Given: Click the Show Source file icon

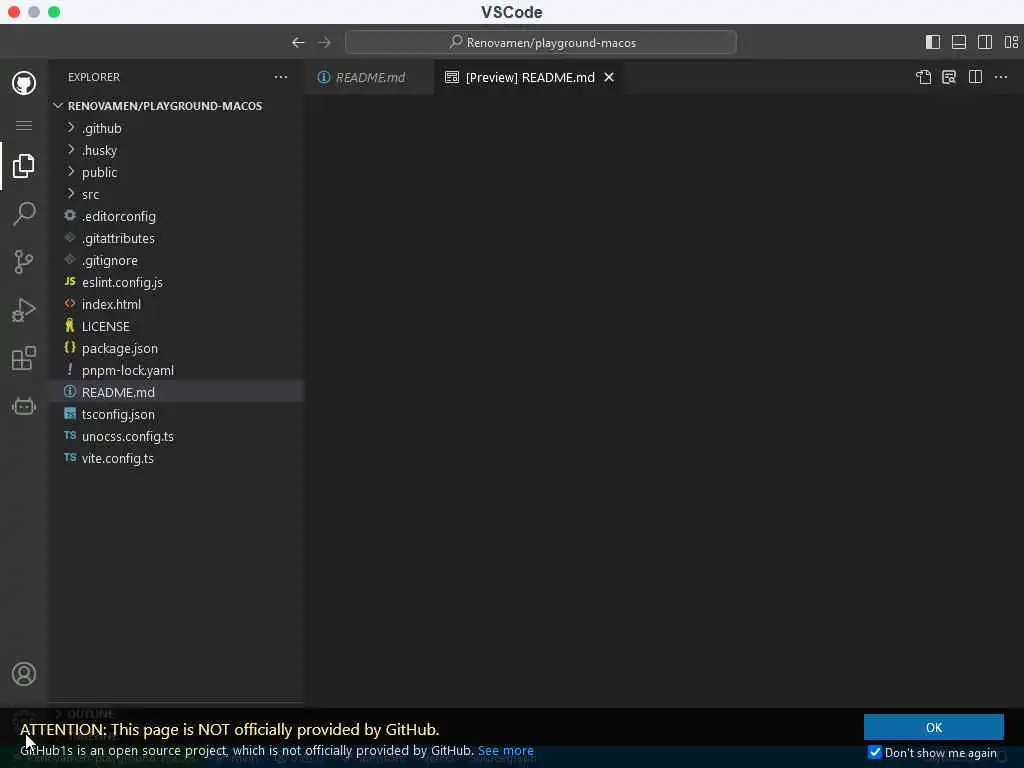Looking at the screenshot, I should tap(923, 77).
